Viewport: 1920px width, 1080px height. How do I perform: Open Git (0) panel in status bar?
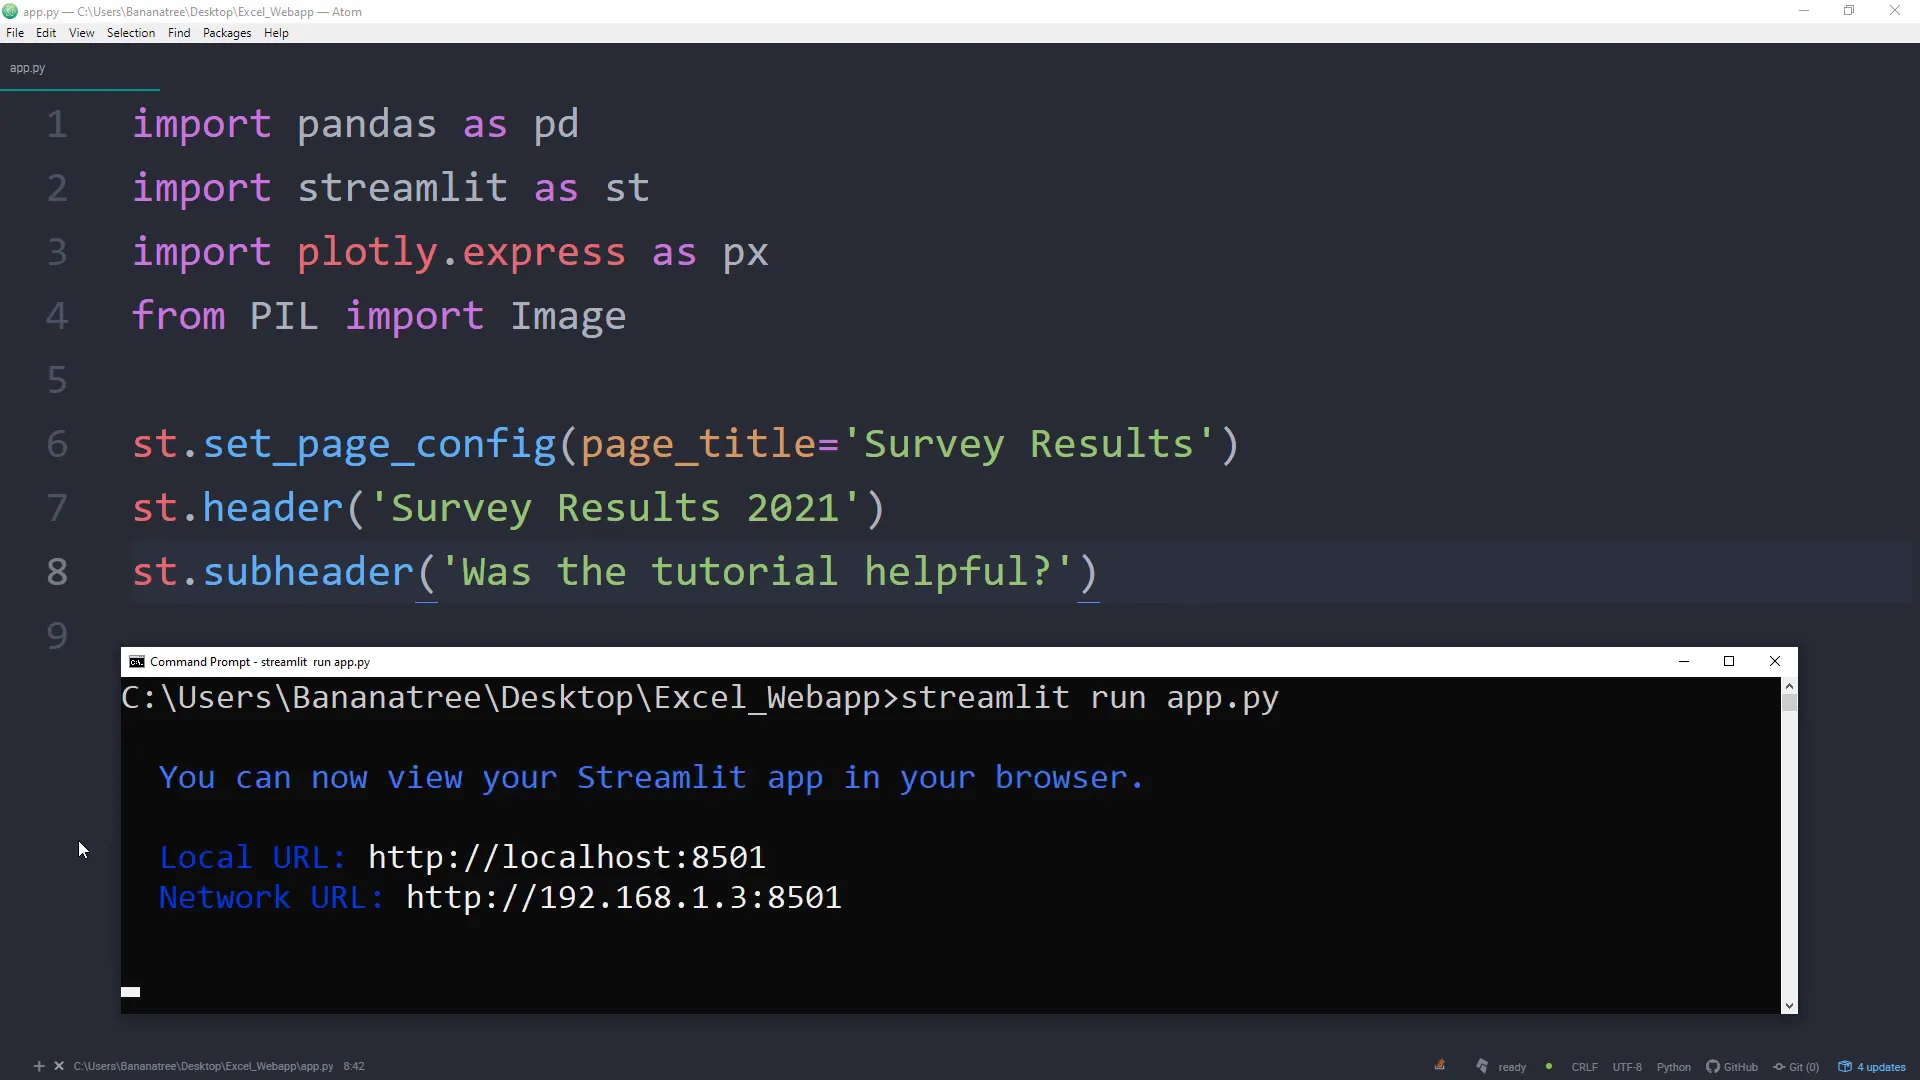1796,1067
